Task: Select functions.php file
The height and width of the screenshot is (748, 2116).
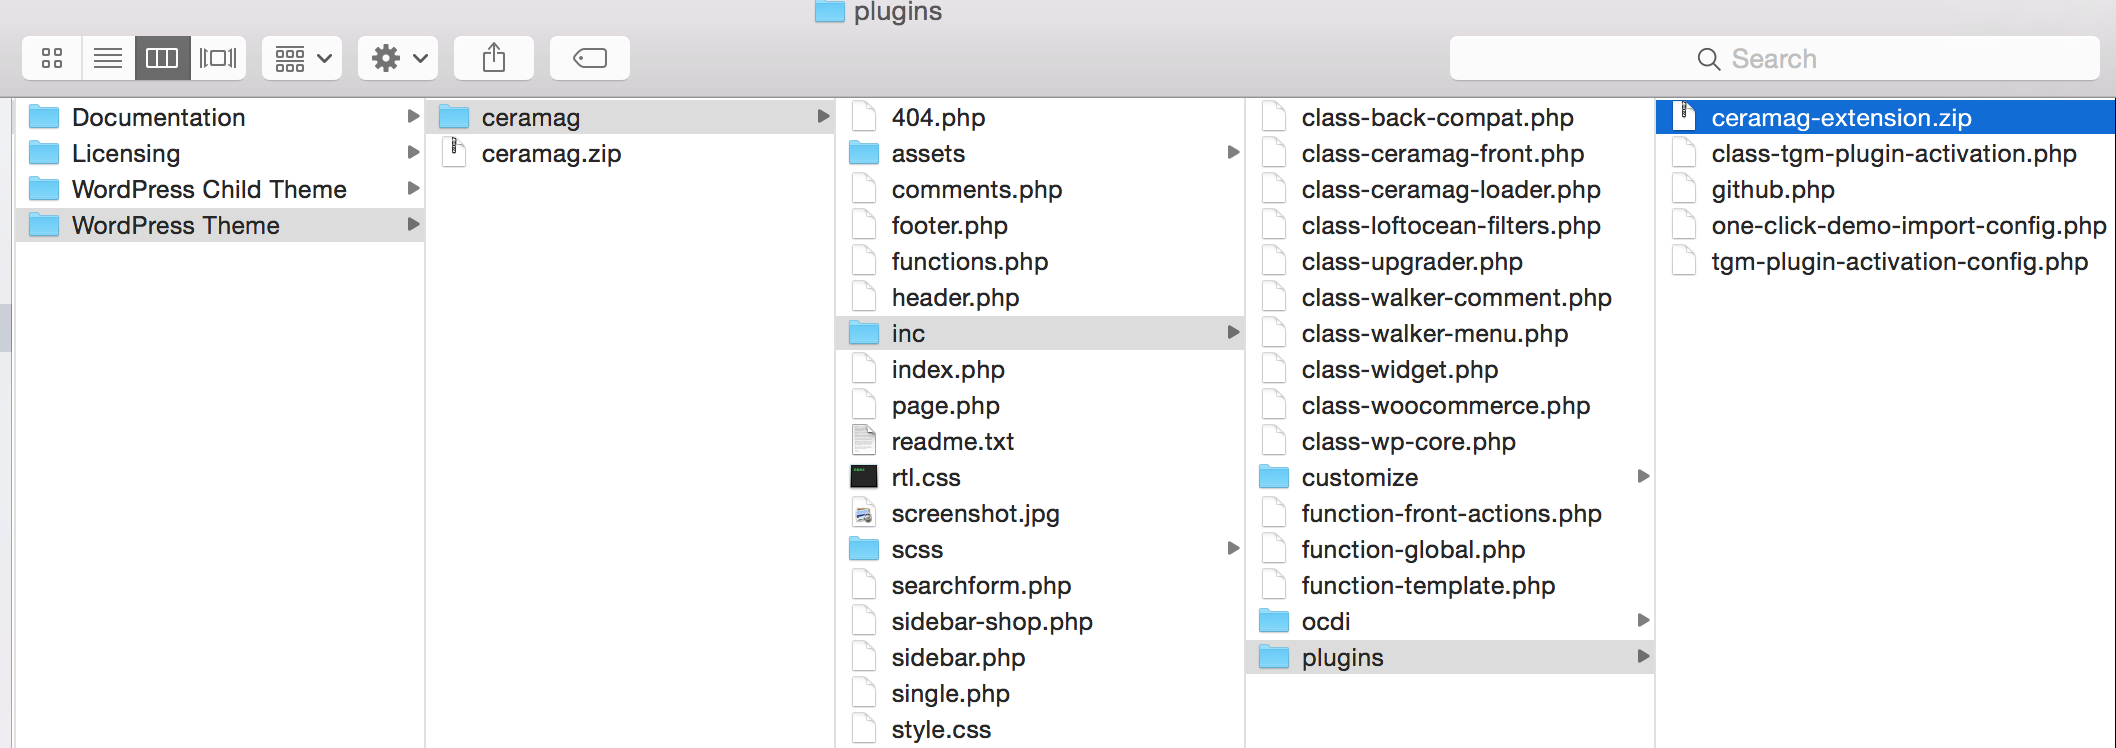Action: 1039,261
